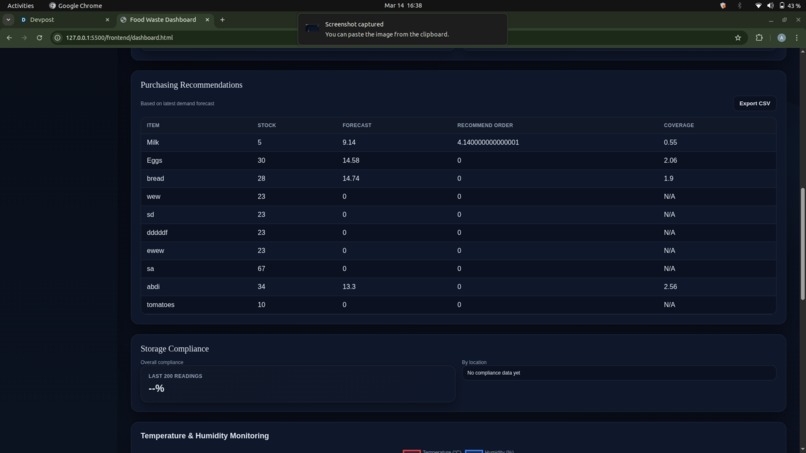Click the Milk coverage value 0.55
This screenshot has height=453, width=806.
click(670, 142)
